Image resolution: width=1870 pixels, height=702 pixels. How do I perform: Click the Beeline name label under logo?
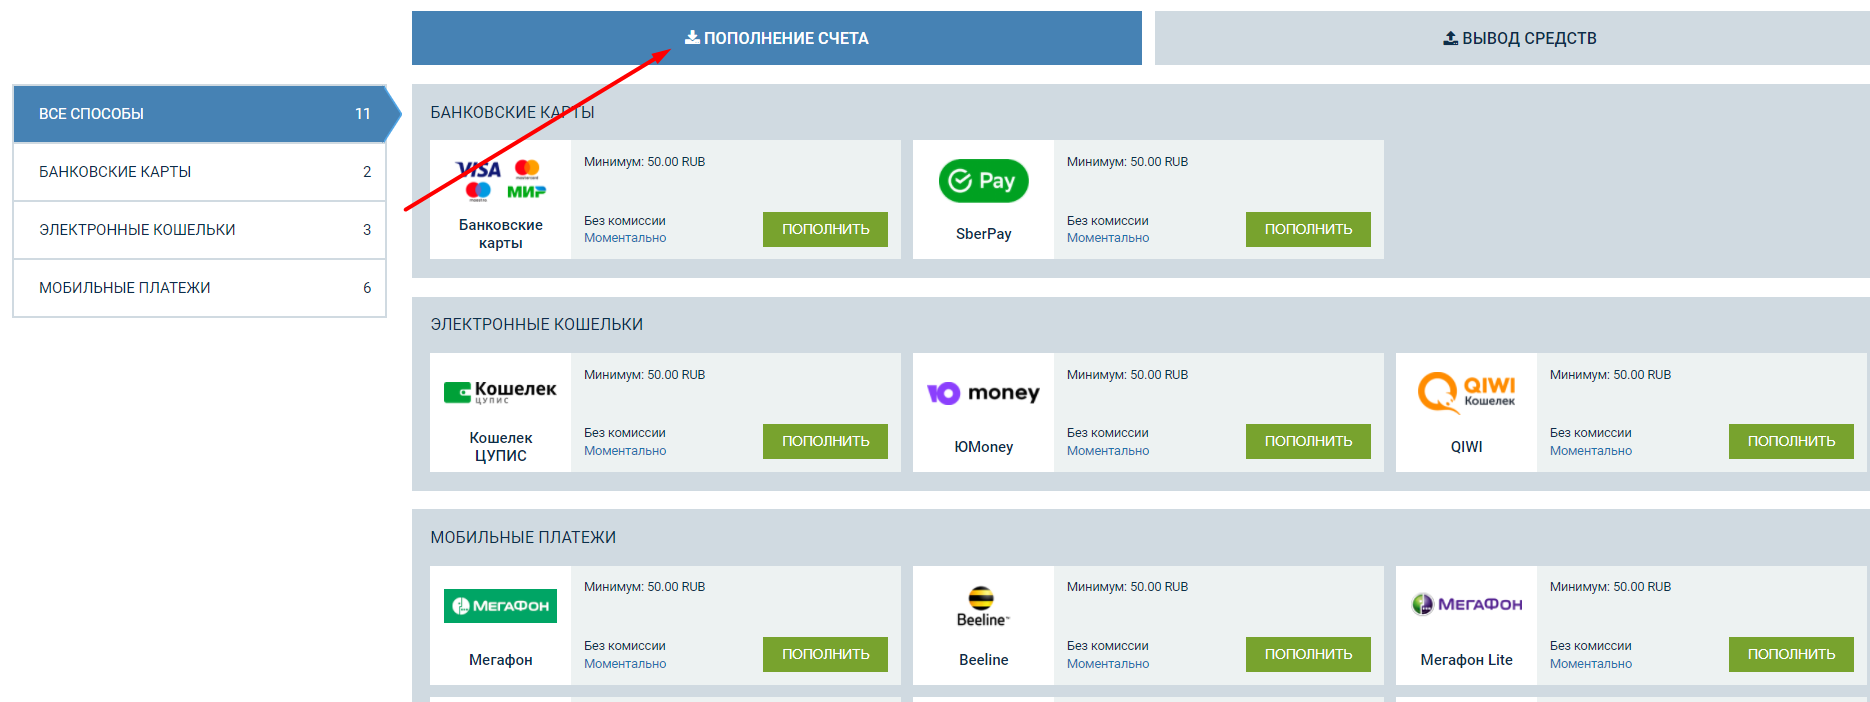[984, 660]
